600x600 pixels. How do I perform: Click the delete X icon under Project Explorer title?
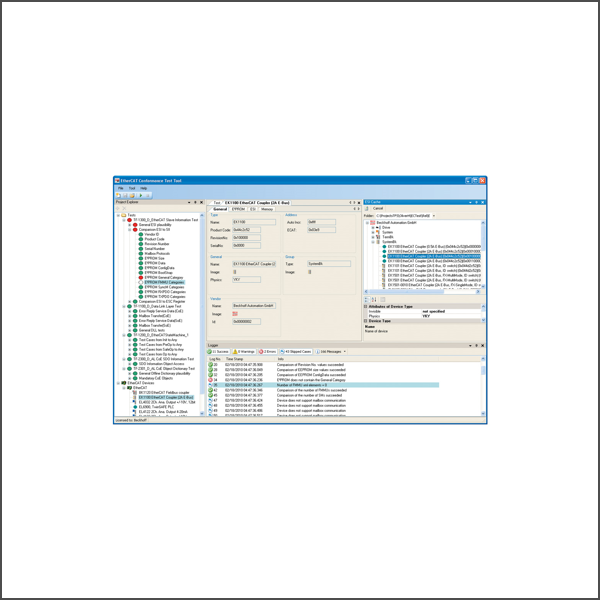[124, 209]
